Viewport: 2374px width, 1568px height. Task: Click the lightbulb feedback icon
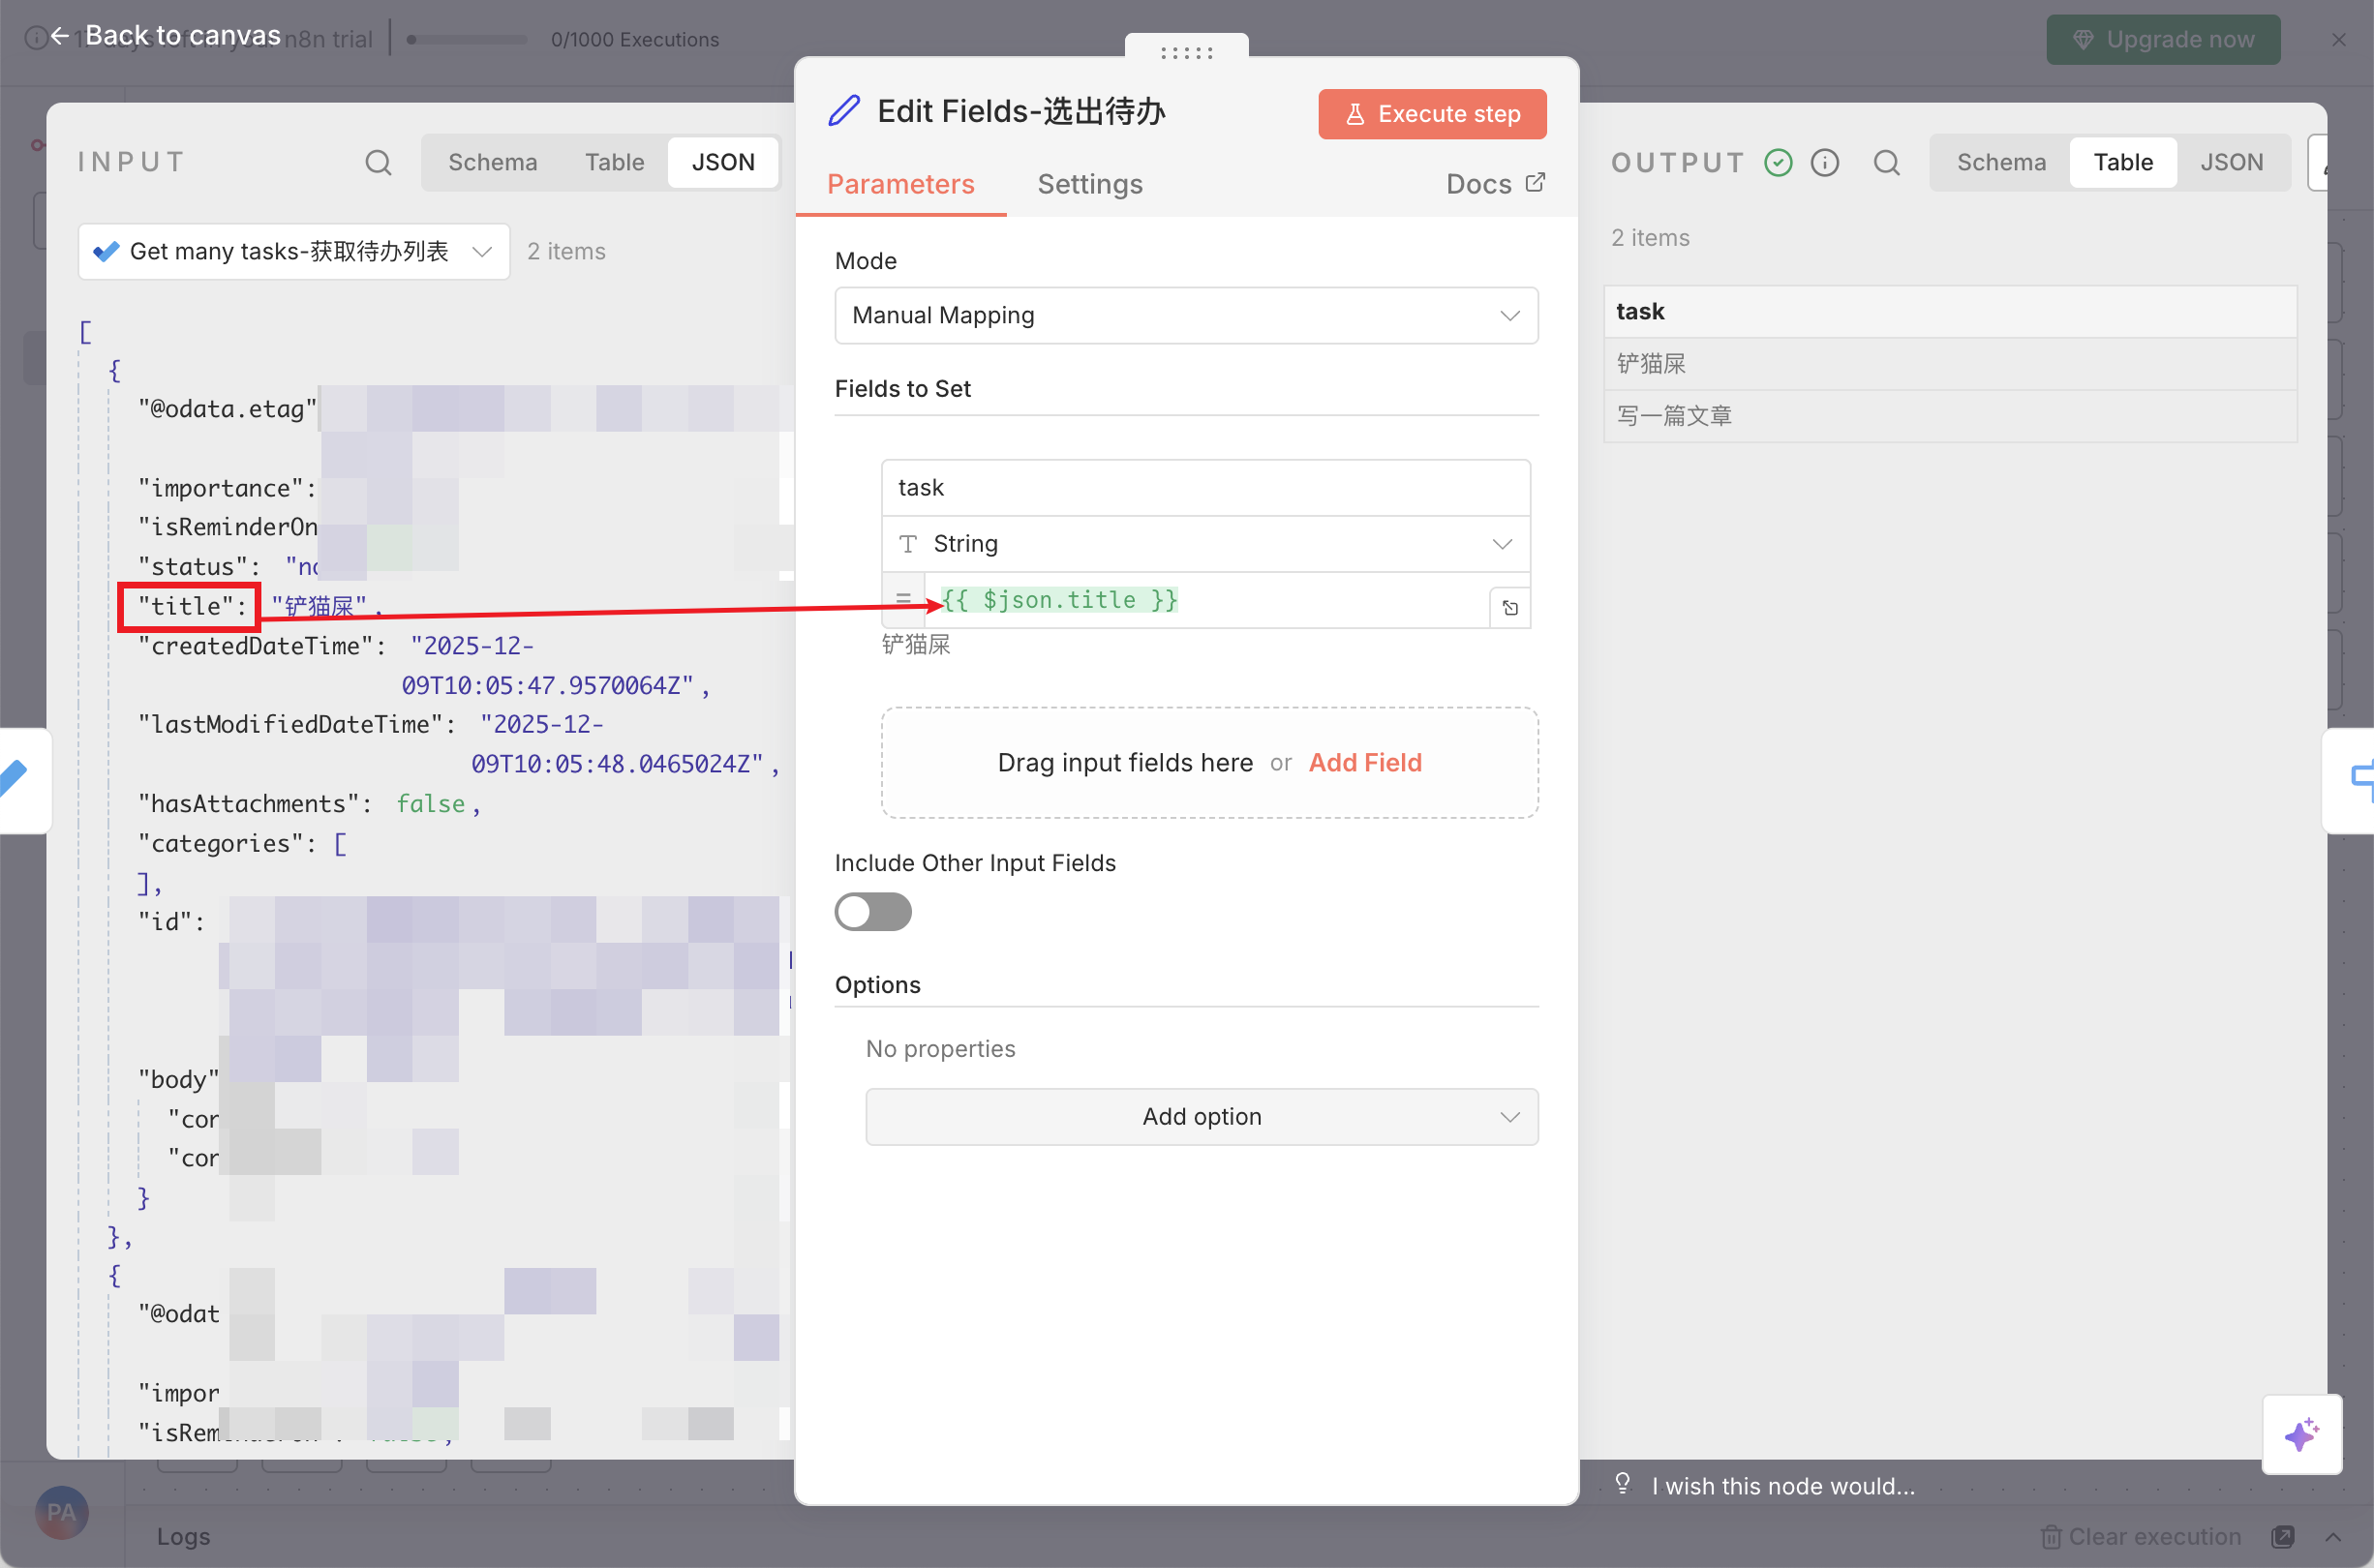[1623, 1484]
